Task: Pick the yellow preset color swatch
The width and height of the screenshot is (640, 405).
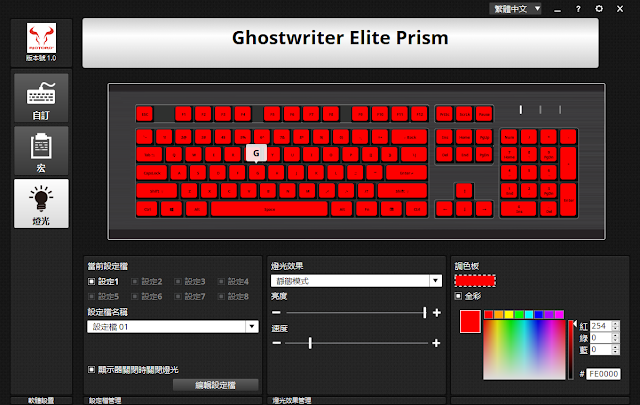Action: [509, 314]
